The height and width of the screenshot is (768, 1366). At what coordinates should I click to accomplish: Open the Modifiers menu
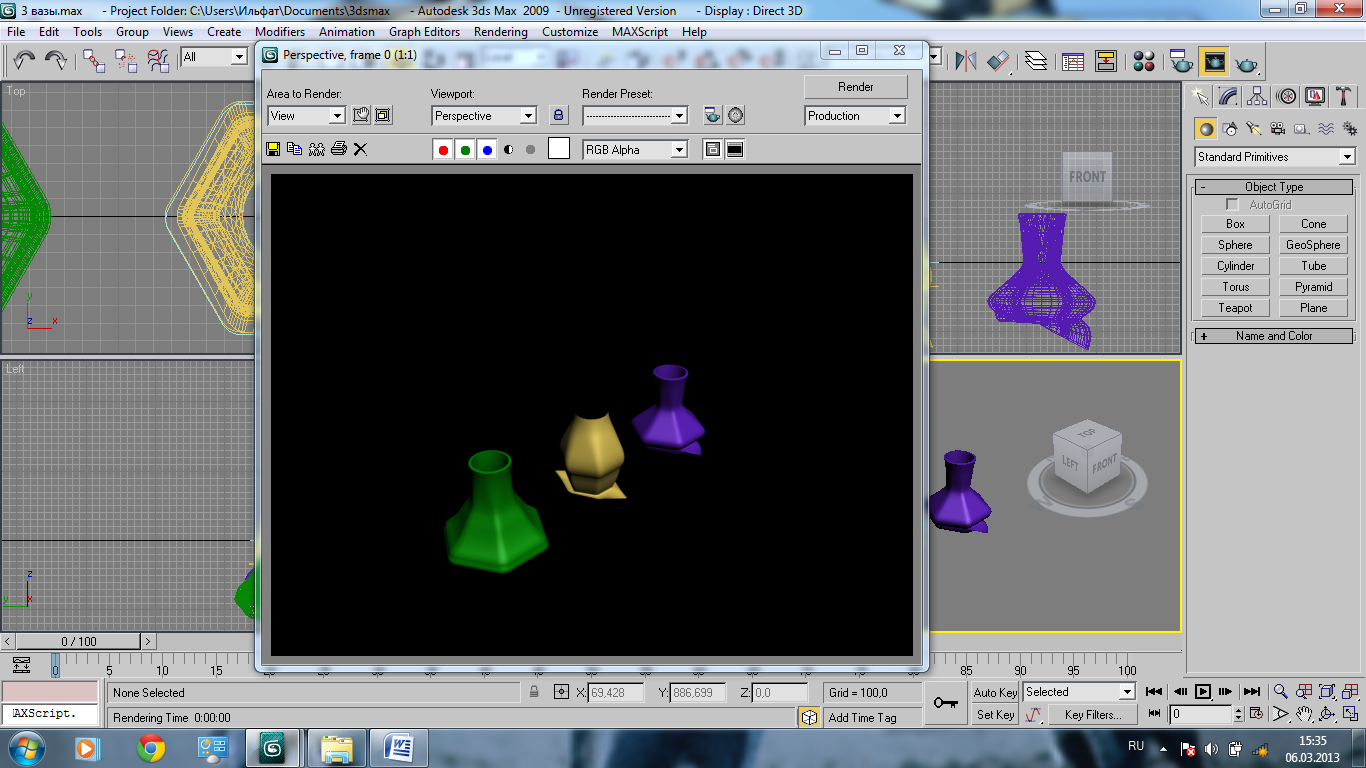click(280, 32)
